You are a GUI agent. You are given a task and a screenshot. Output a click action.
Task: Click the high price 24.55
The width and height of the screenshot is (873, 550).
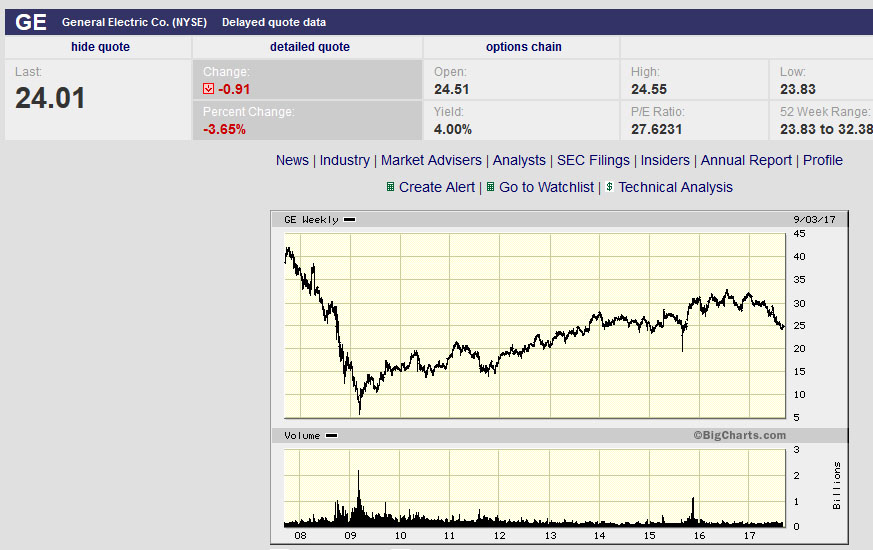pos(649,89)
